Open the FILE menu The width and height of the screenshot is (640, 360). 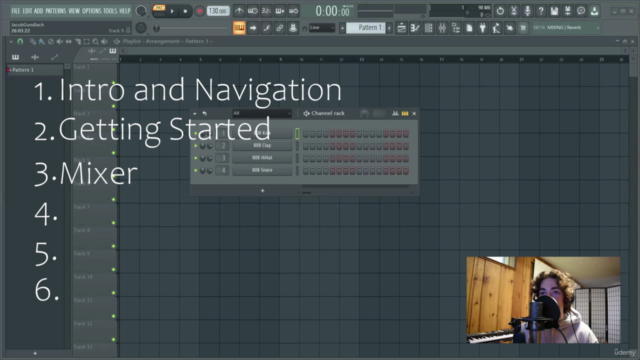pos(16,11)
